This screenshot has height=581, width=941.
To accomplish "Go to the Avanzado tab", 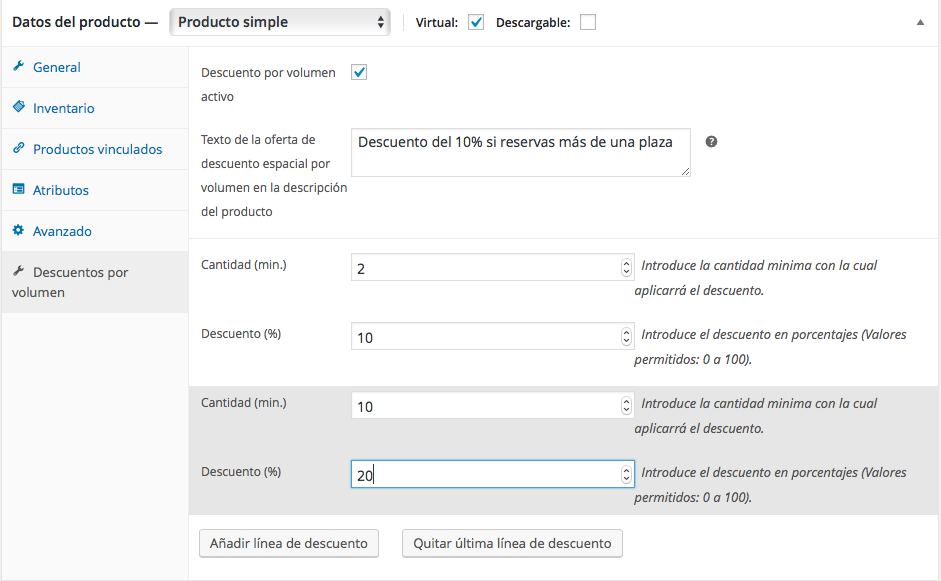I will [x=95, y=231].
